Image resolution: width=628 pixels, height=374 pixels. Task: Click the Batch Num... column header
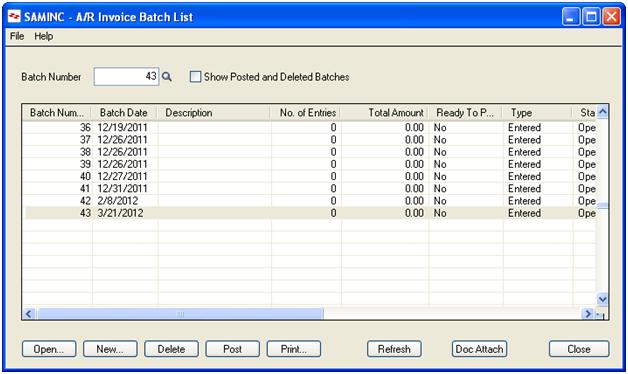coord(57,113)
